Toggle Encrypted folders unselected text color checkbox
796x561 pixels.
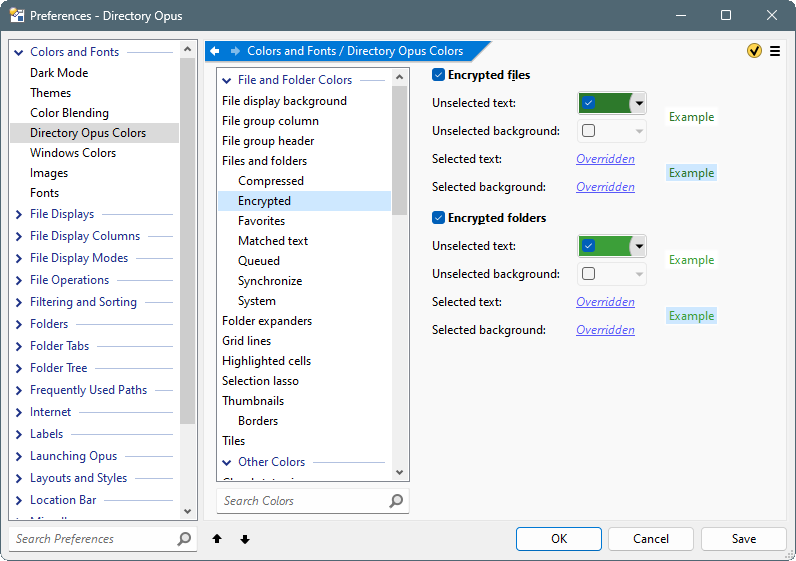click(588, 246)
